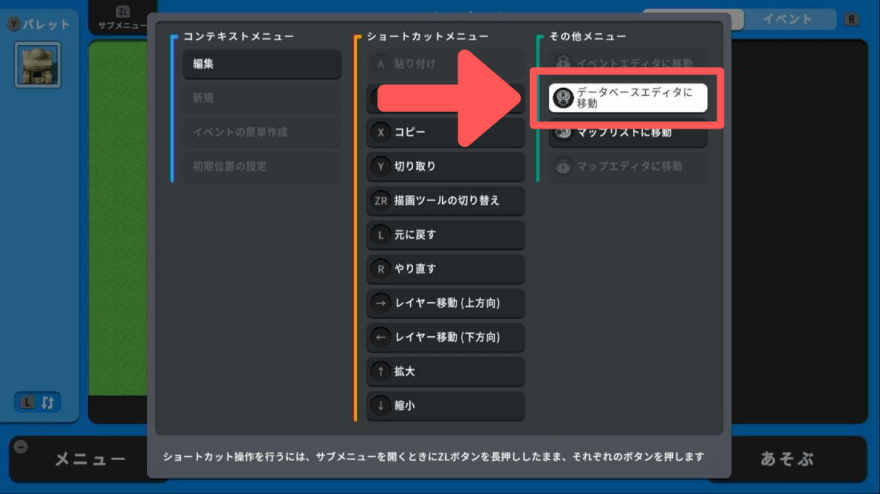
Task: Click left-arrow icon for lower layer move
Action: (x=381, y=338)
